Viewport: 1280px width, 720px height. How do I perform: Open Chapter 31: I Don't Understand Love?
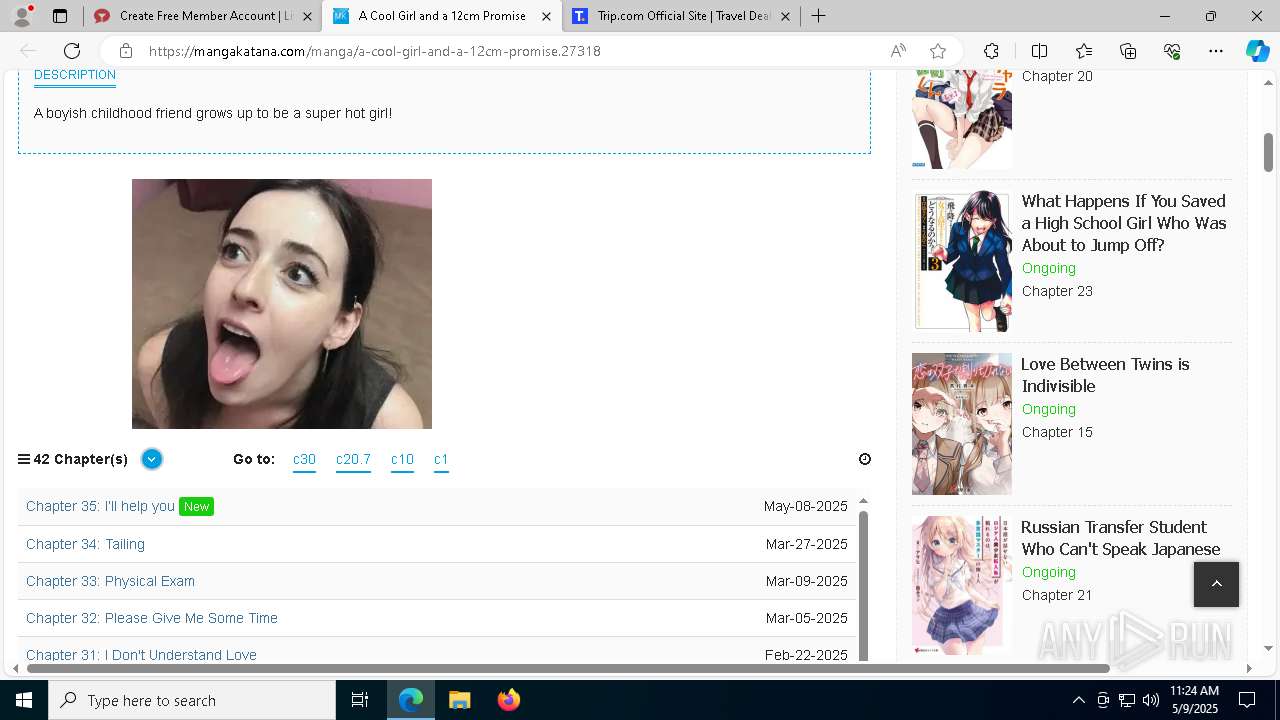pos(141,655)
